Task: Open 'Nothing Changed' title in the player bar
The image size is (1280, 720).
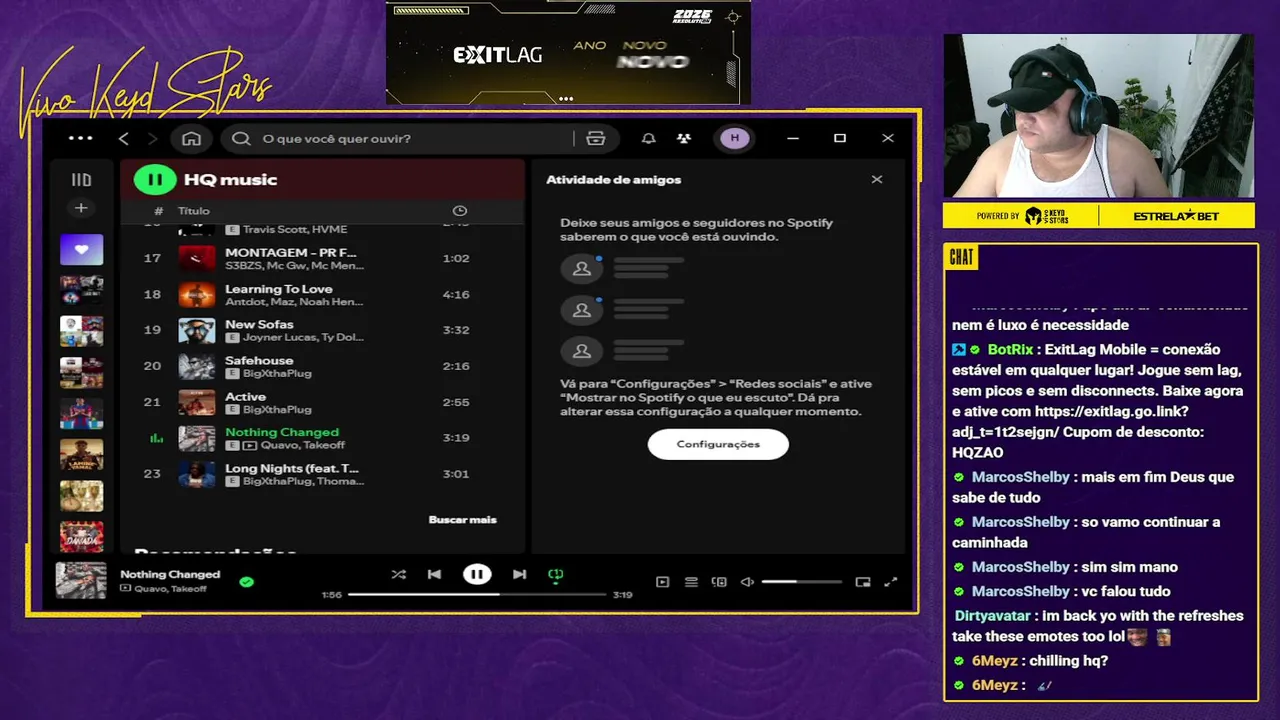Action: coord(170,574)
